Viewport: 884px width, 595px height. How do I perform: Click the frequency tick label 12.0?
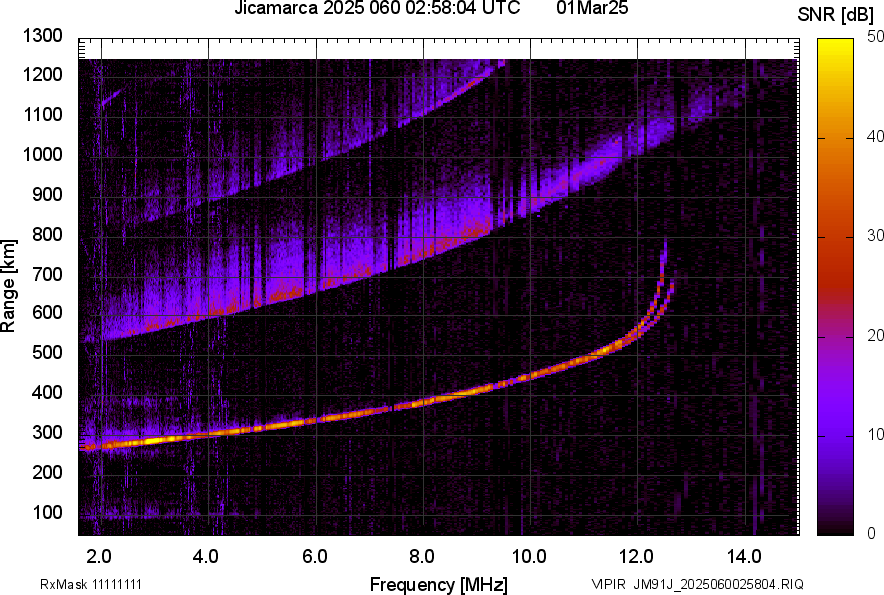click(x=636, y=557)
